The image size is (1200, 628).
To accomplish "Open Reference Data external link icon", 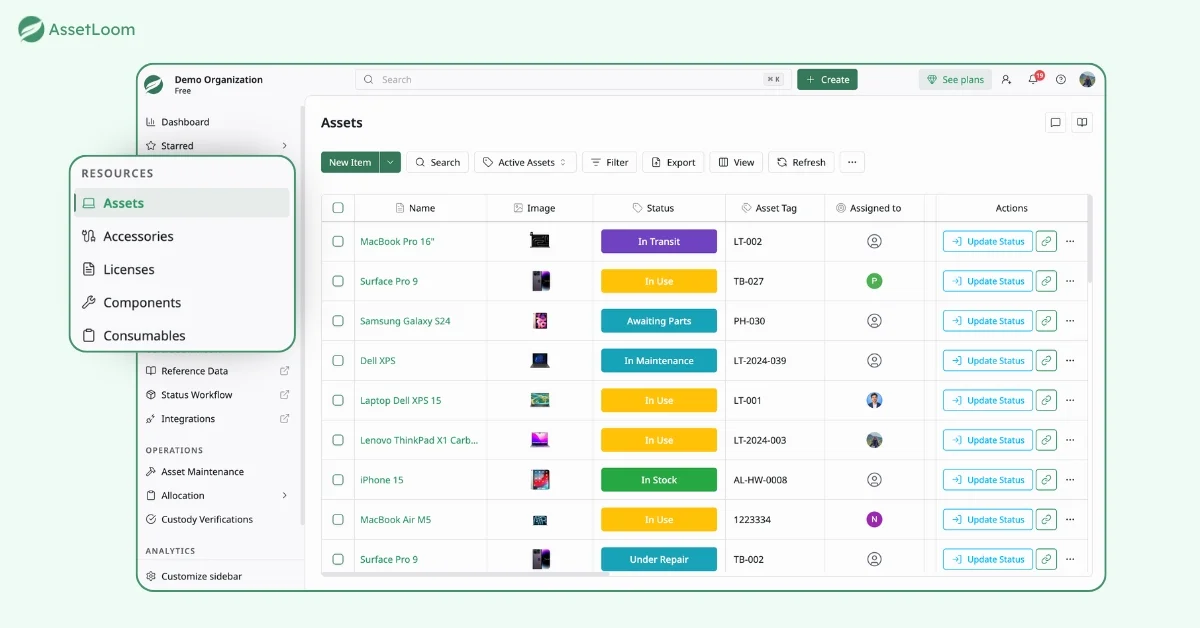I will 284,371.
